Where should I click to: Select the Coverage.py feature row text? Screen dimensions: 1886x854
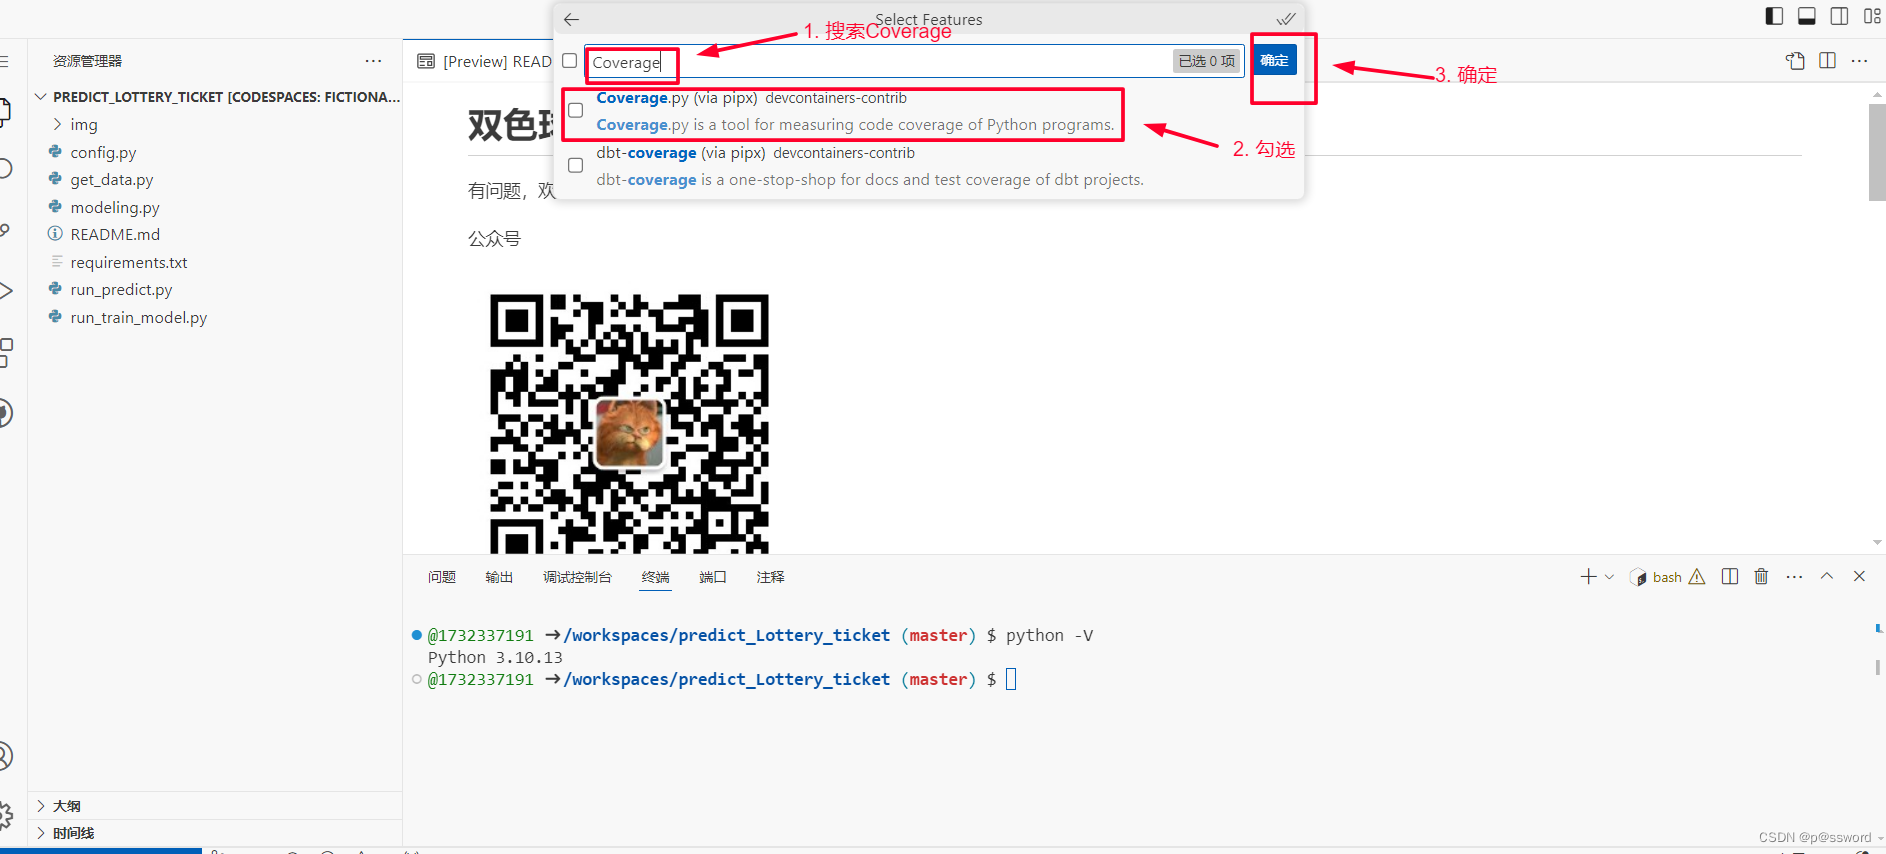point(855,111)
